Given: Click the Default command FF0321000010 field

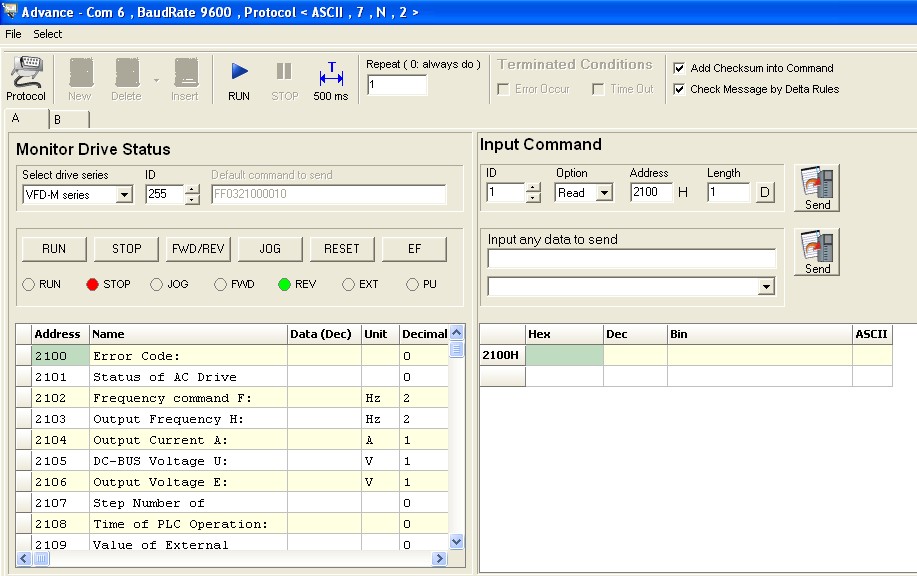Looking at the screenshot, I should (328, 194).
